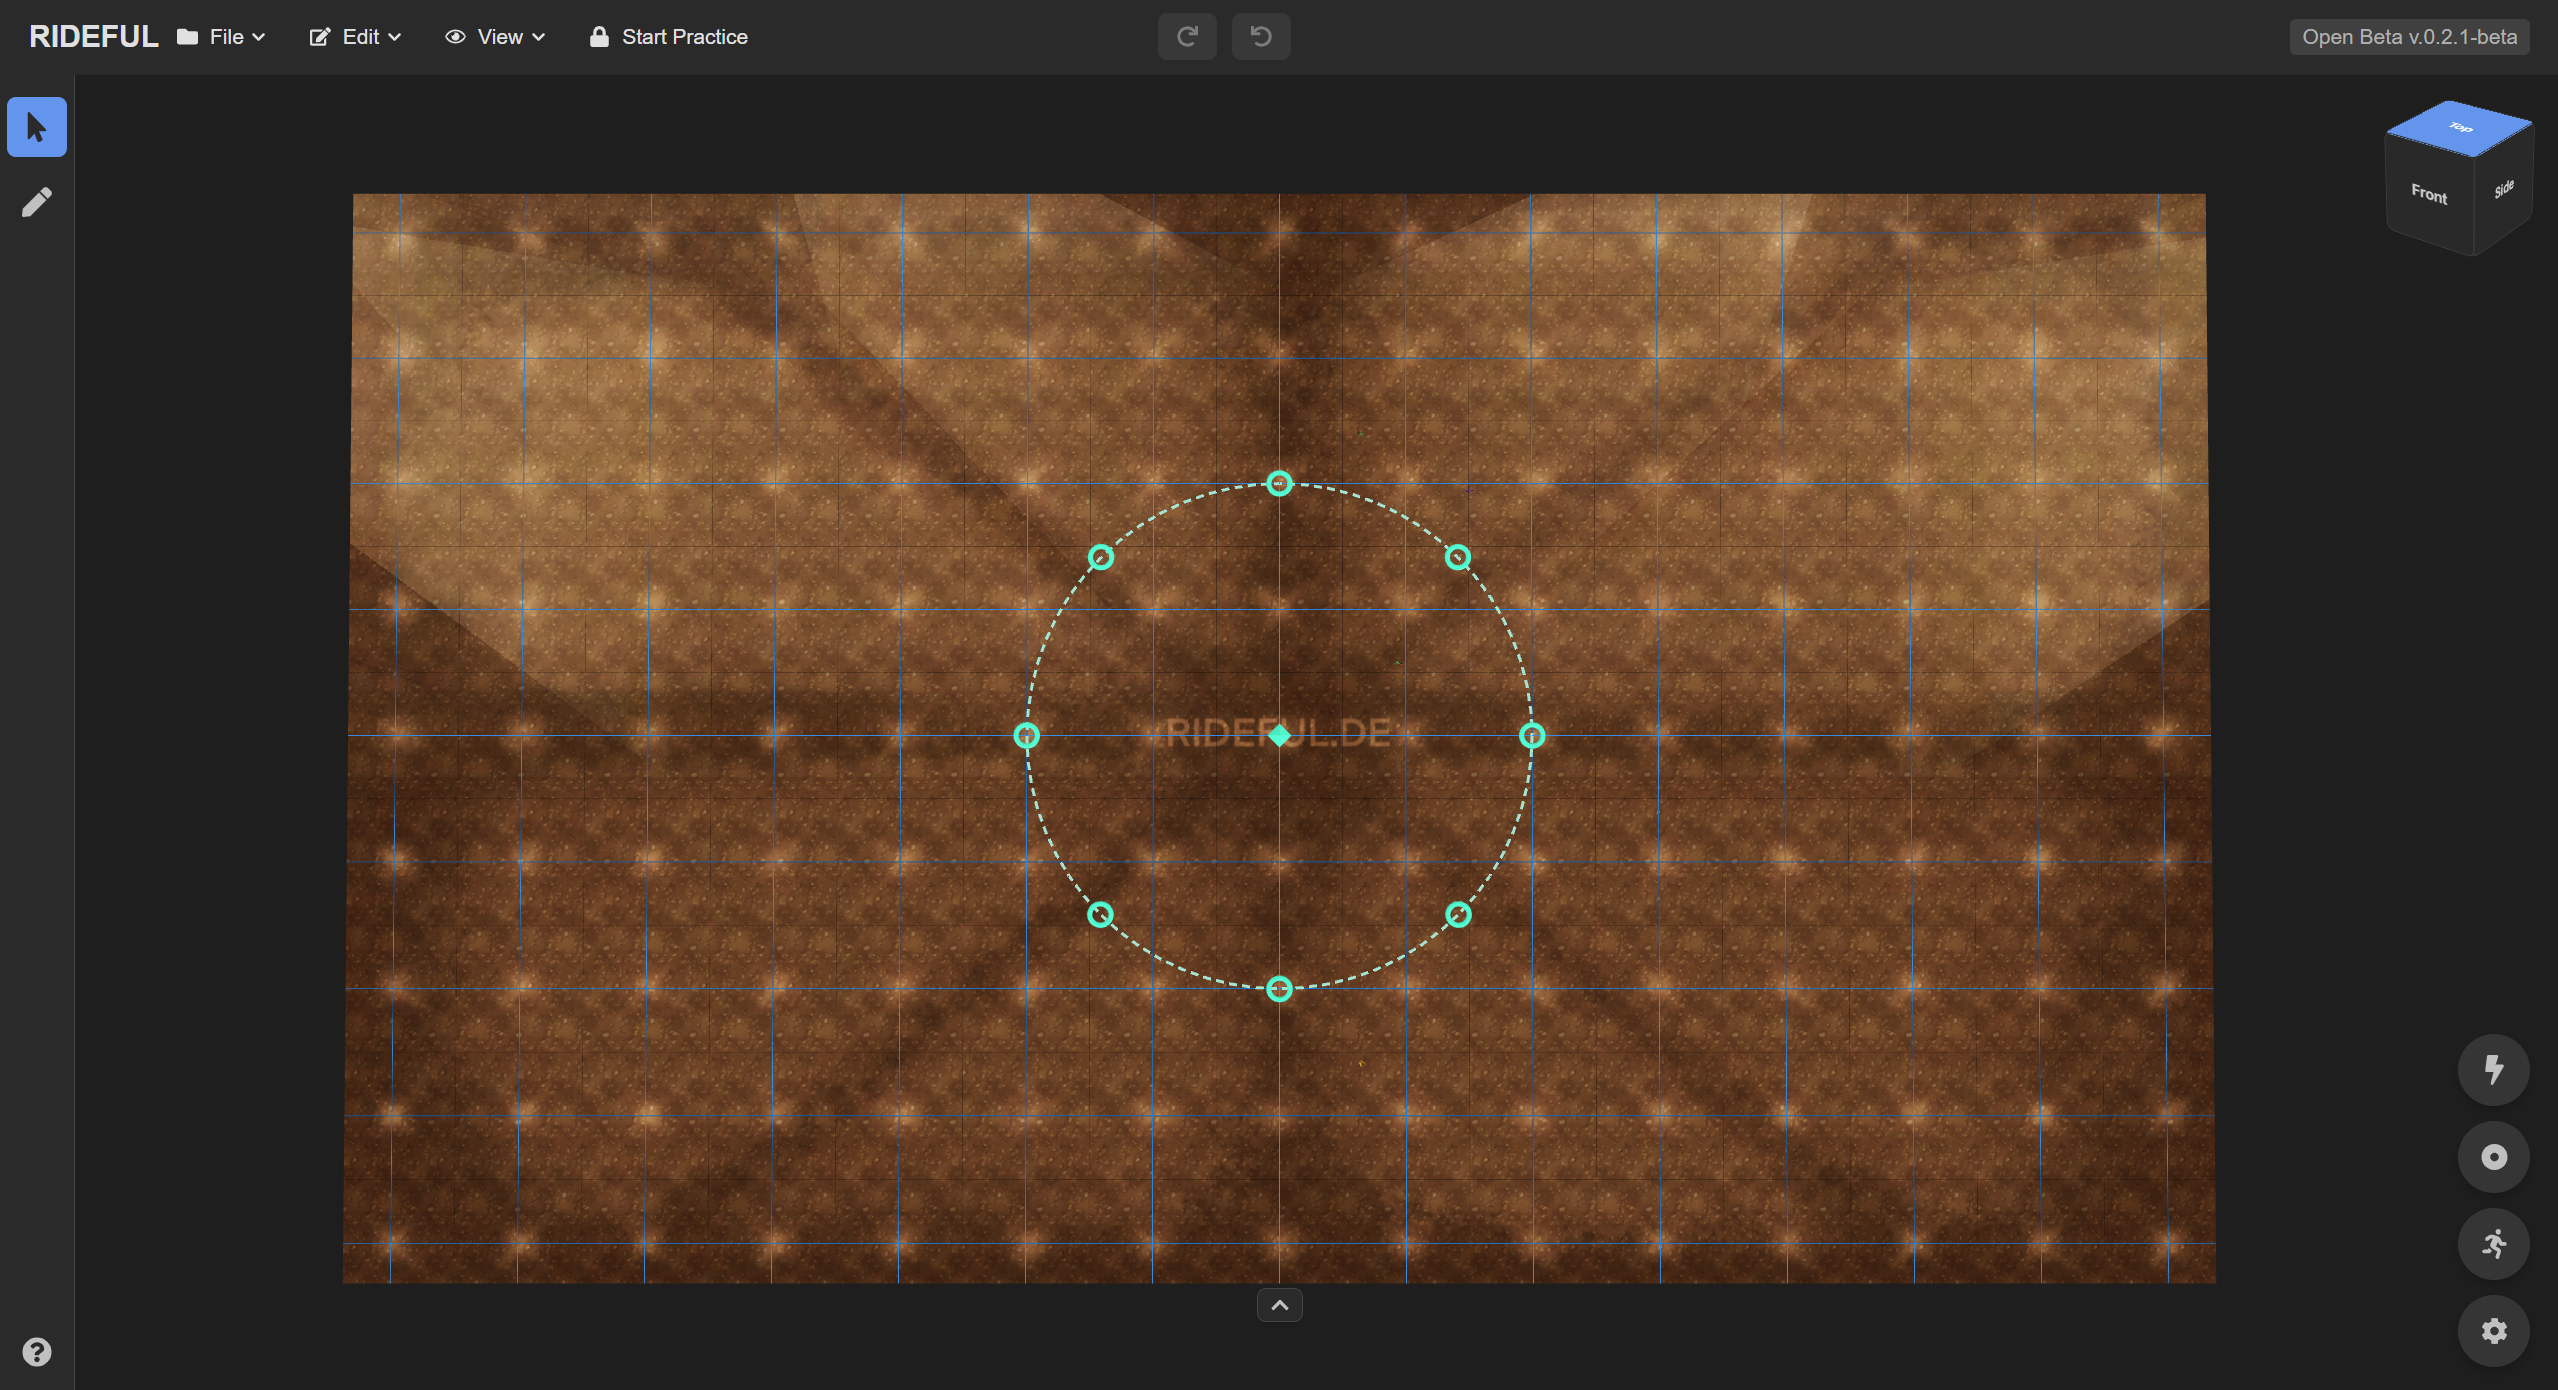2558x1390 pixels.
Task: Click the circular record icon
Action: click(x=2492, y=1157)
